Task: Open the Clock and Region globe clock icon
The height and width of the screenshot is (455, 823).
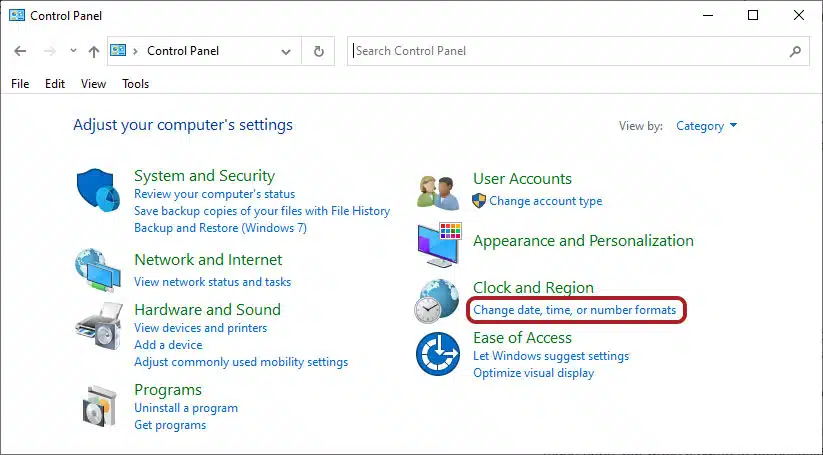Action: coord(437,301)
